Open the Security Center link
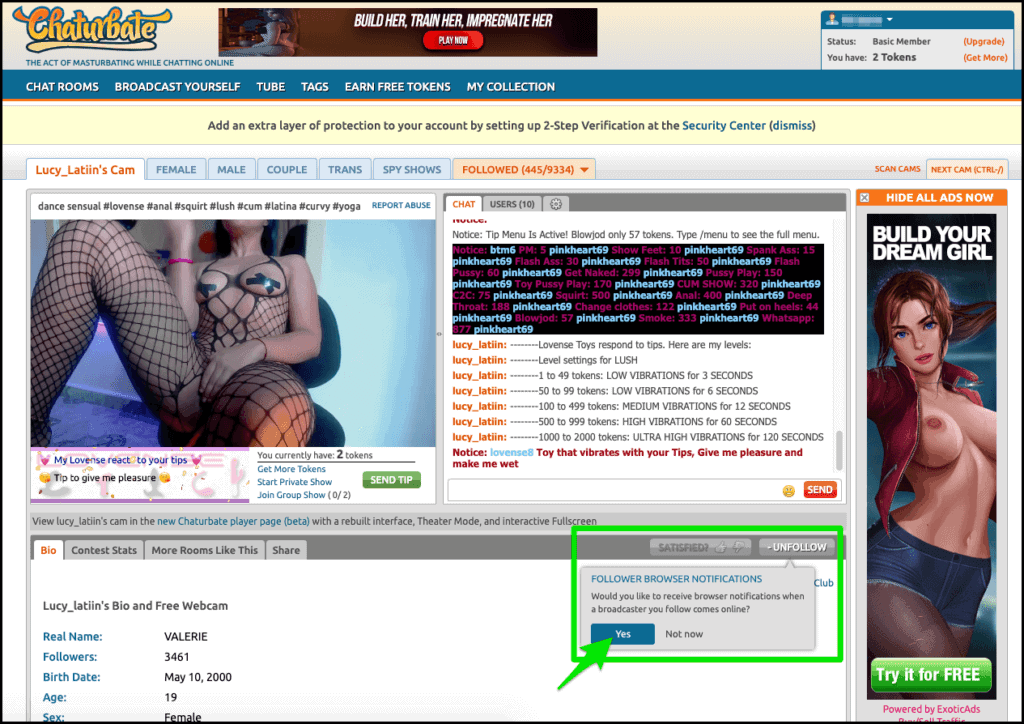This screenshot has height=724, width=1024. (x=724, y=125)
